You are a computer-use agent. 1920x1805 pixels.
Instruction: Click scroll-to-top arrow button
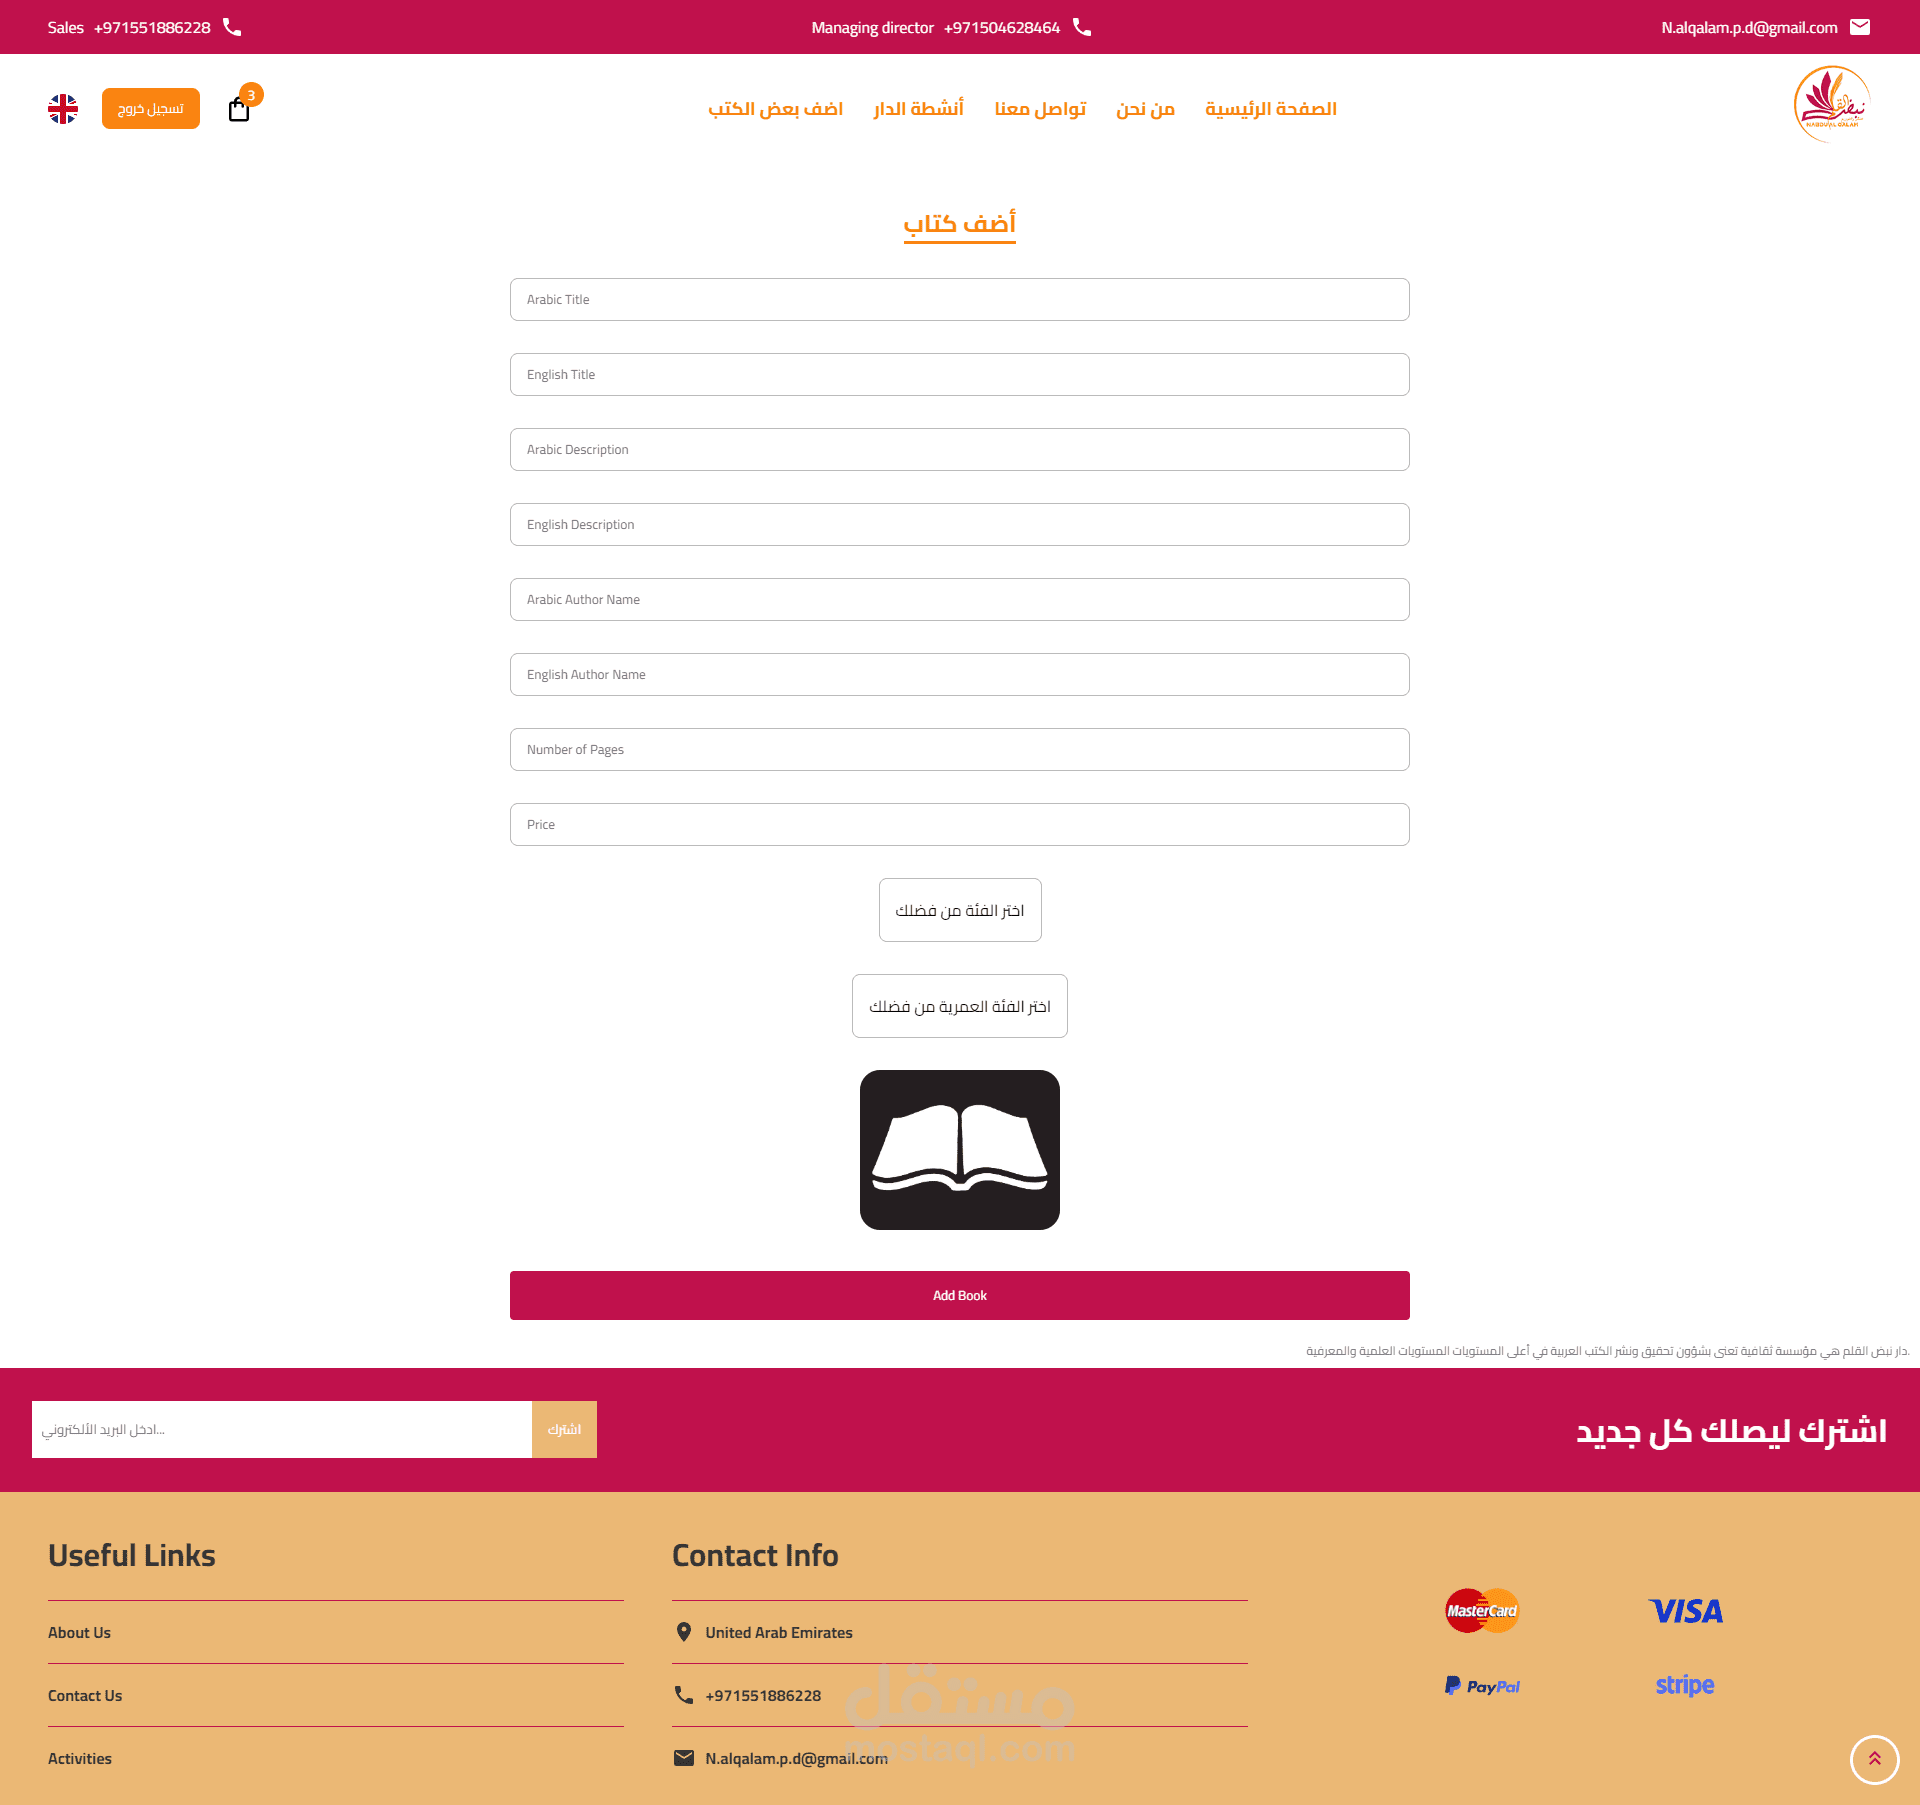(1874, 1759)
